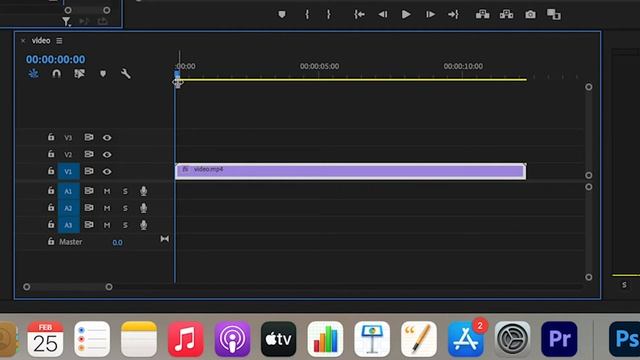Step back one frame

coord(382,15)
